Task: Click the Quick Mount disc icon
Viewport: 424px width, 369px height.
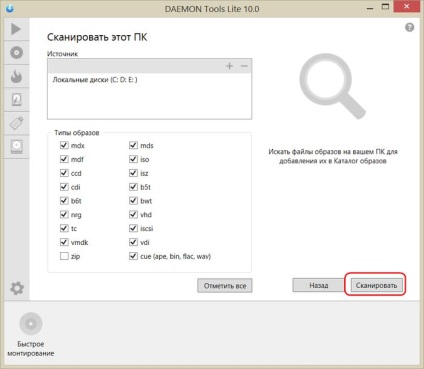Action: click(x=31, y=324)
